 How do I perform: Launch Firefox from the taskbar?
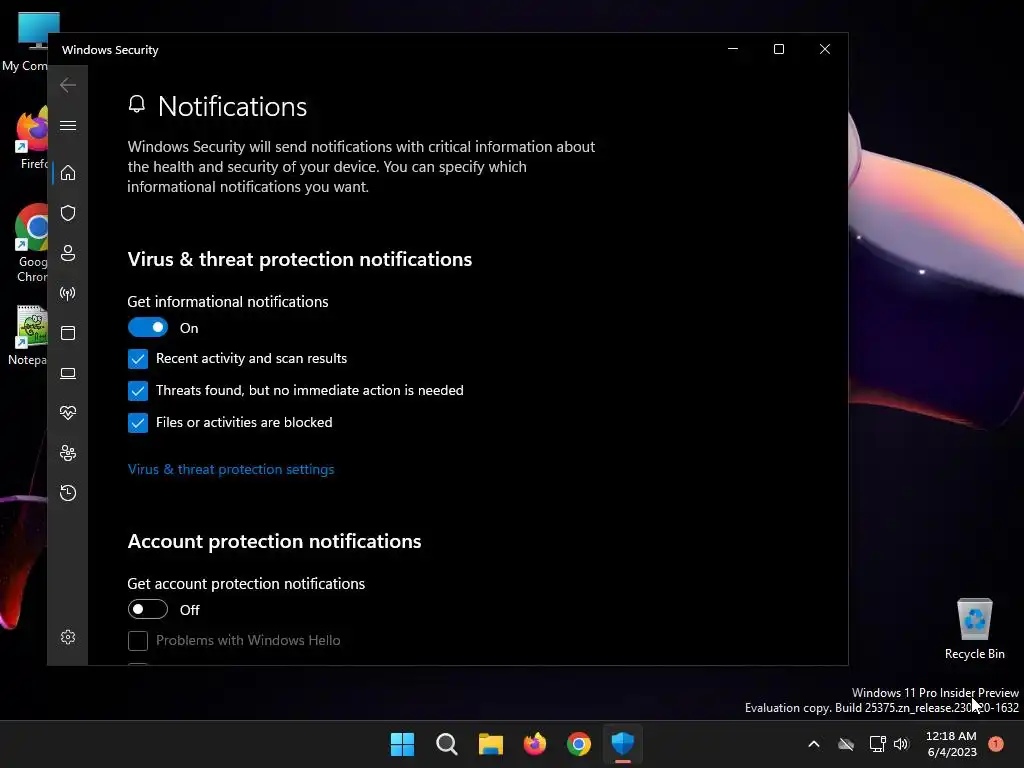535,744
